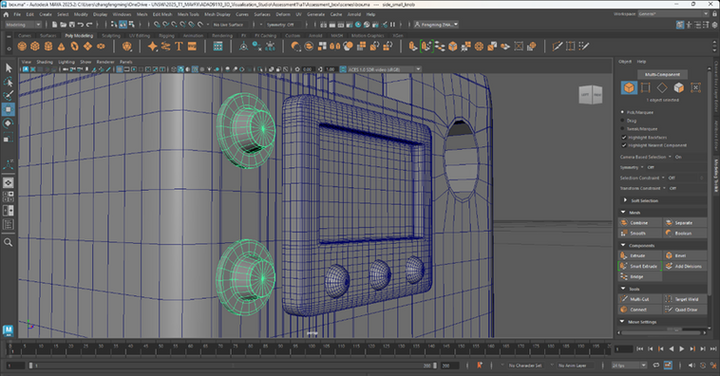
Task: Open the Workspace General dropdown
Action: coord(673,14)
